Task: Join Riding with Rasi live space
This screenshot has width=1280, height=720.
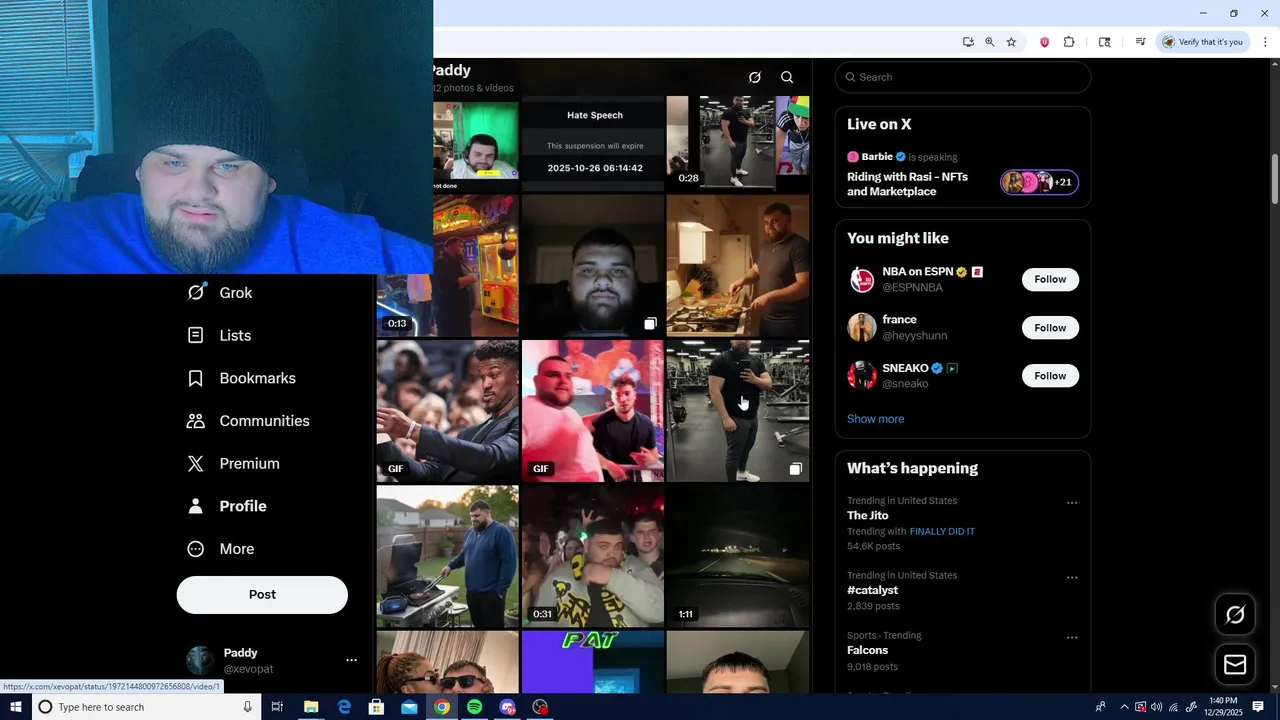Action: 908,184
